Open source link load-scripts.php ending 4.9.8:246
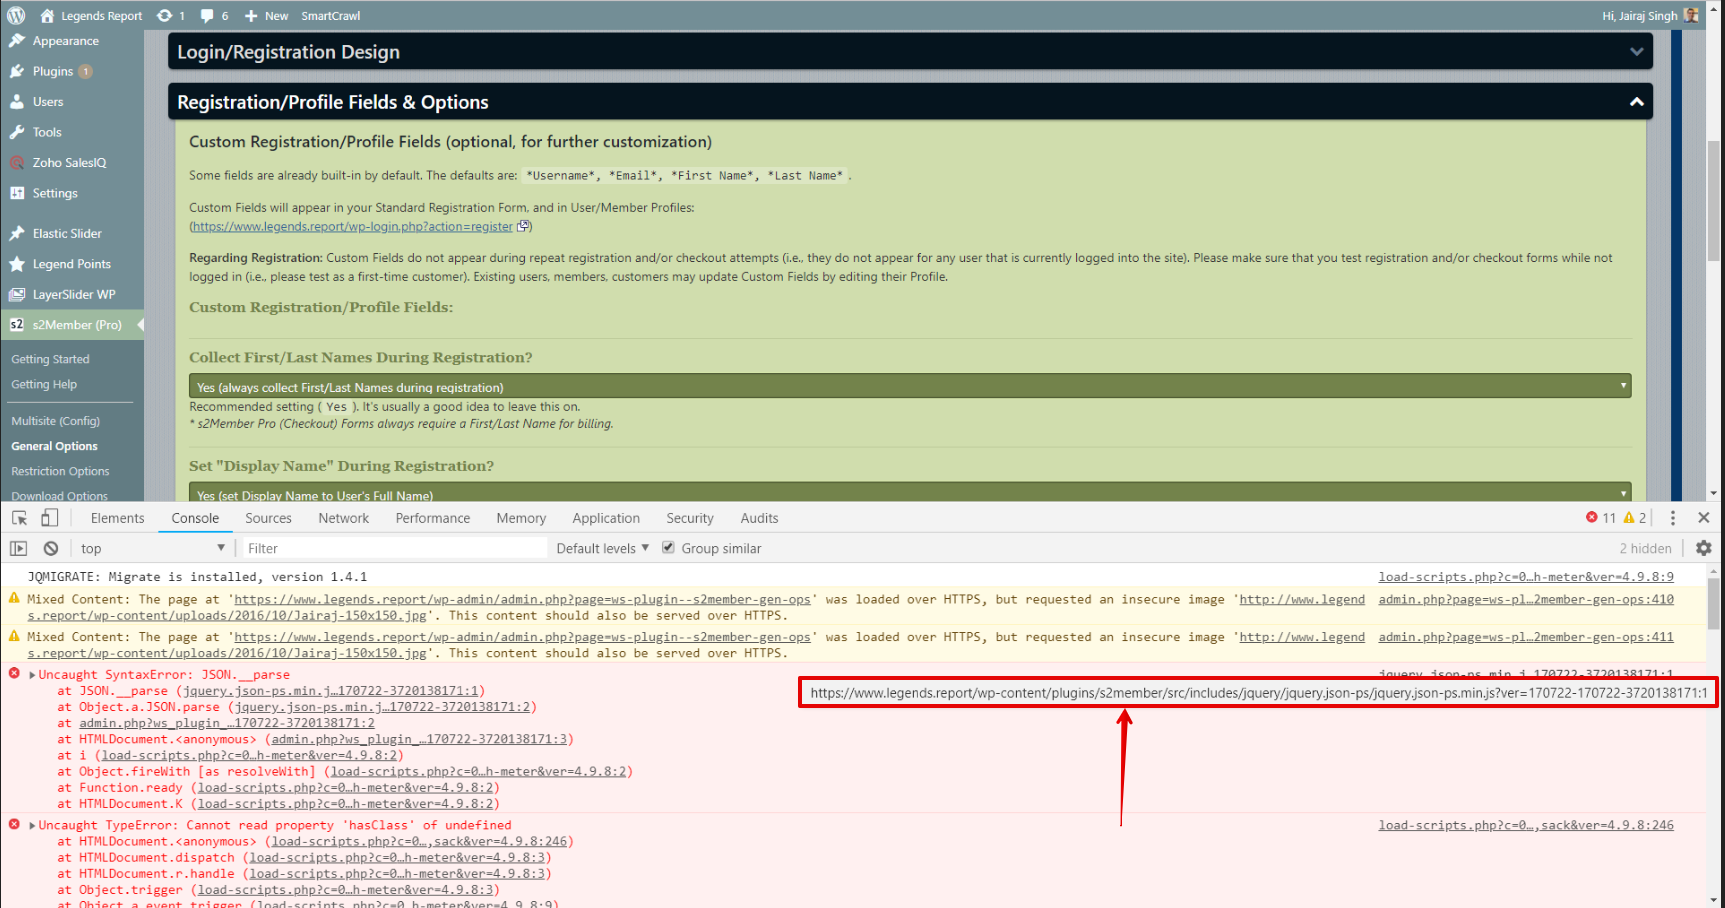1725x908 pixels. tap(1526, 825)
